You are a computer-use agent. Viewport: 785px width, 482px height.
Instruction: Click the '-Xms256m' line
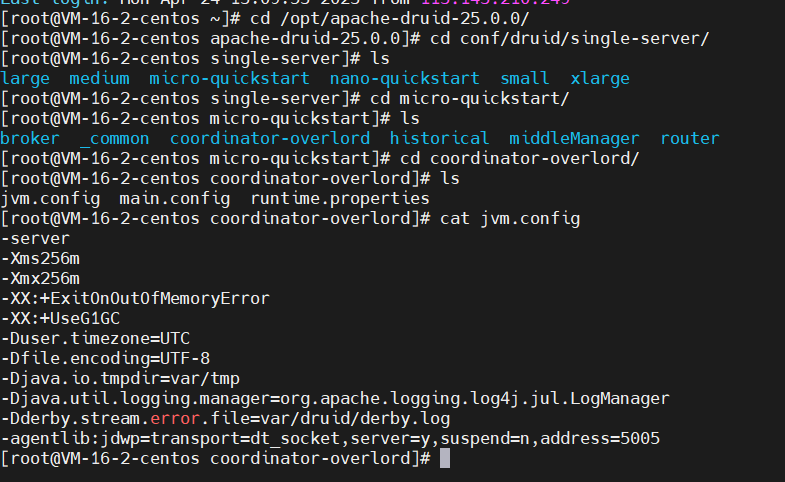point(40,258)
